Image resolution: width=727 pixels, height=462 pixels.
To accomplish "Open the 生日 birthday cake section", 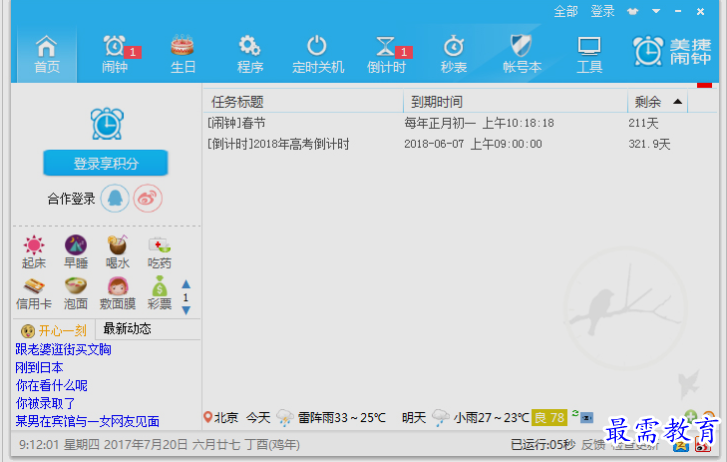I will (x=183, y=55).
